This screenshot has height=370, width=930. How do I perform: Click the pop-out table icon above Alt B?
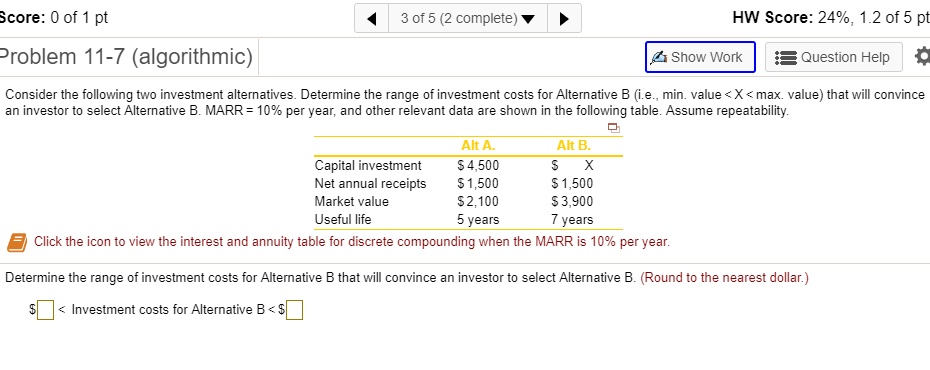coord(614,127)
